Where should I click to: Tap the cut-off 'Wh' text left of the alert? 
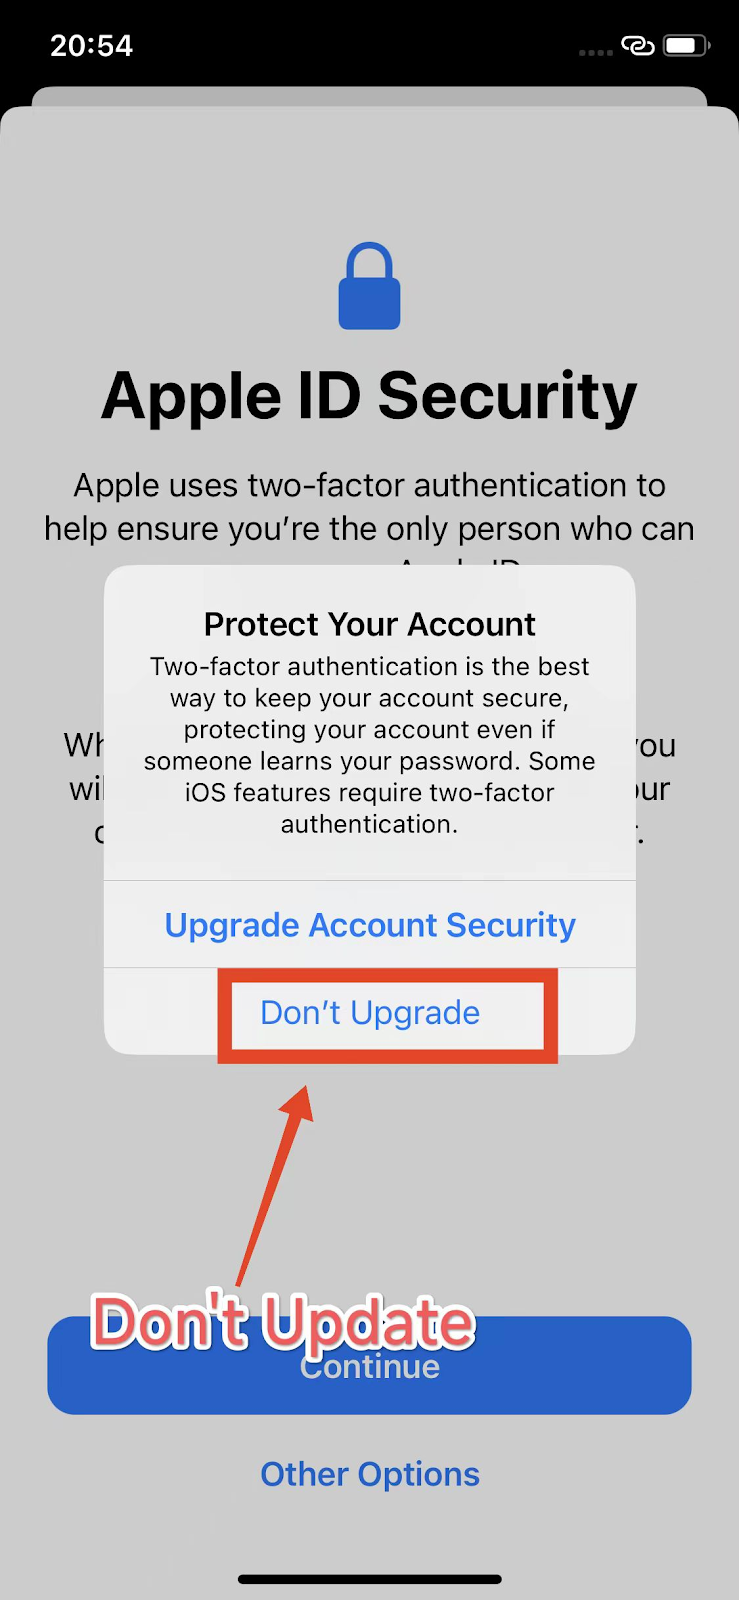(x=84, y=745)
